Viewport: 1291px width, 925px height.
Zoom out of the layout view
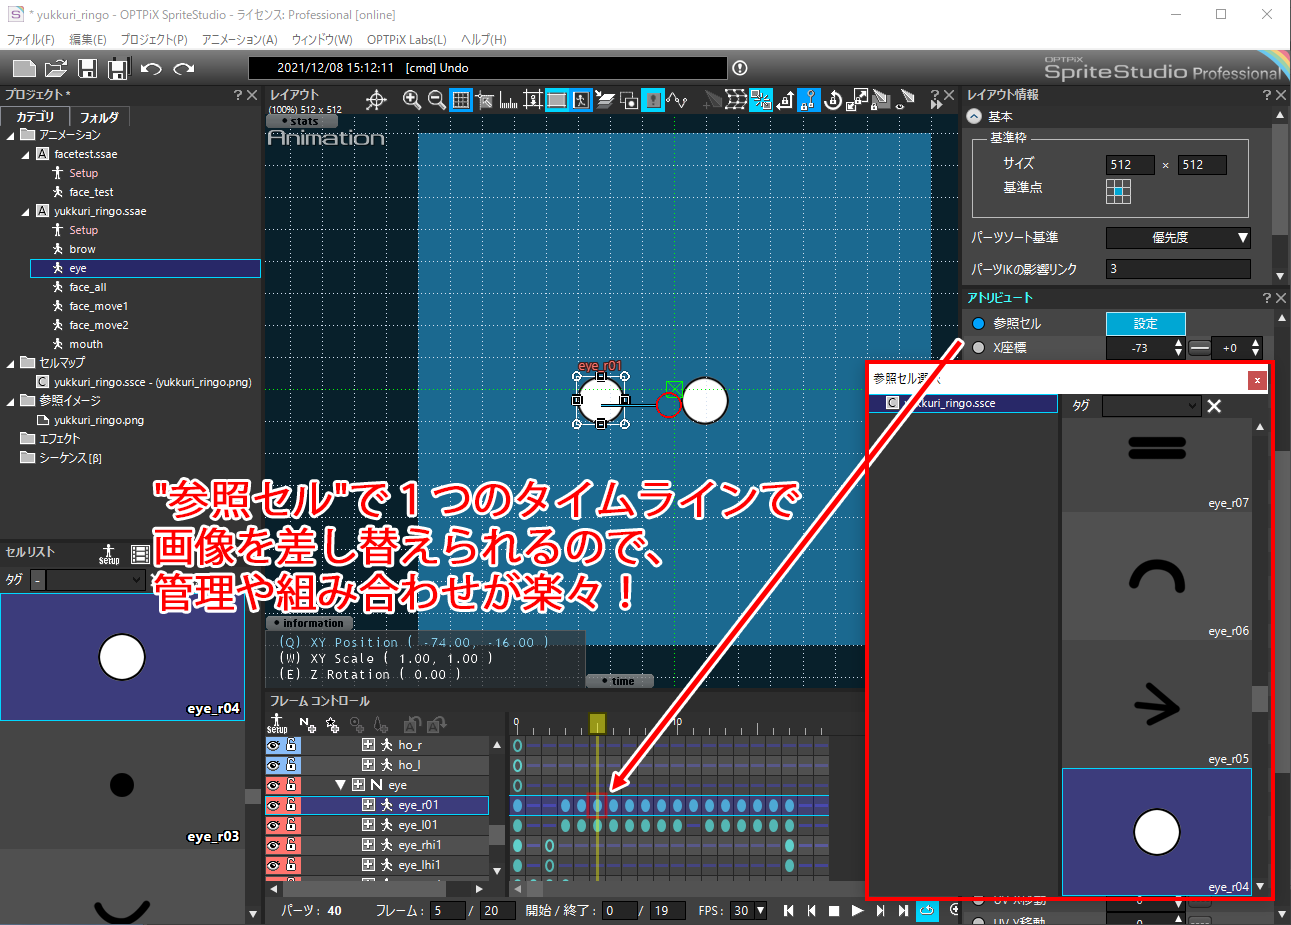click(436, 99)
